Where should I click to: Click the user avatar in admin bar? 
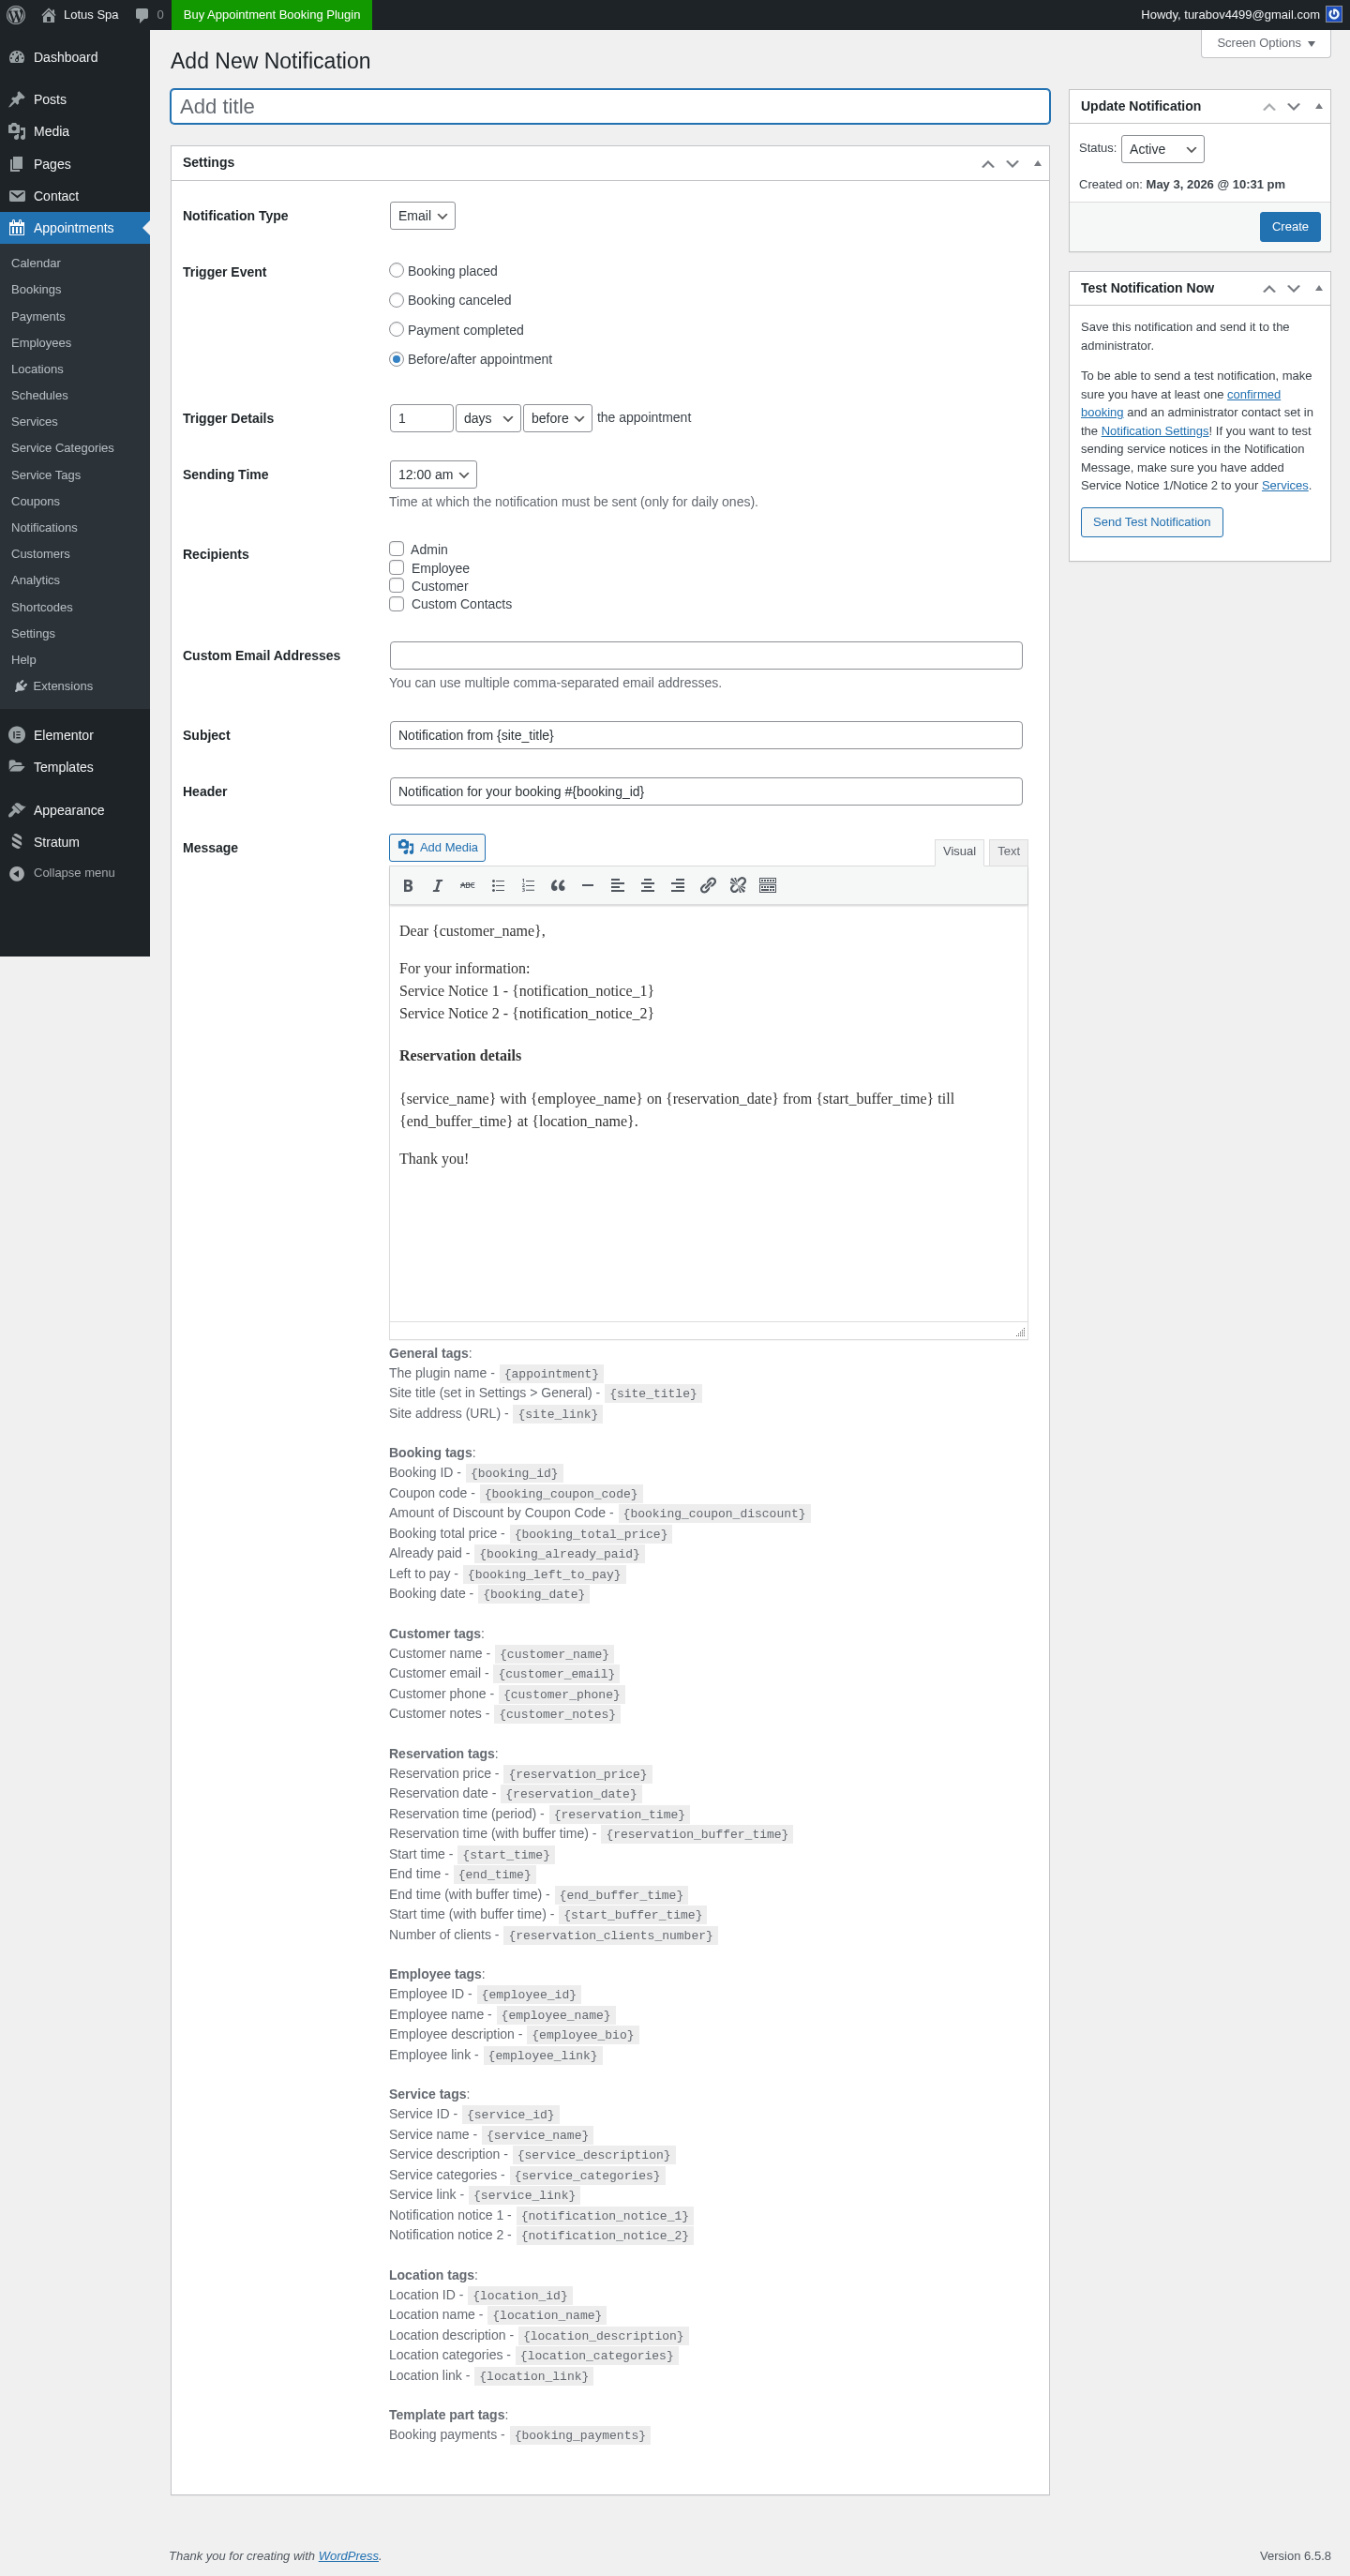click(x=1334, y=14)
